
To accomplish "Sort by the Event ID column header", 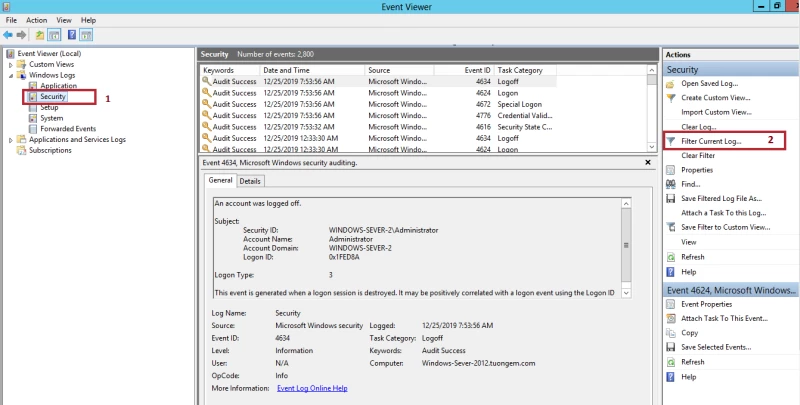I will (464, 70).
